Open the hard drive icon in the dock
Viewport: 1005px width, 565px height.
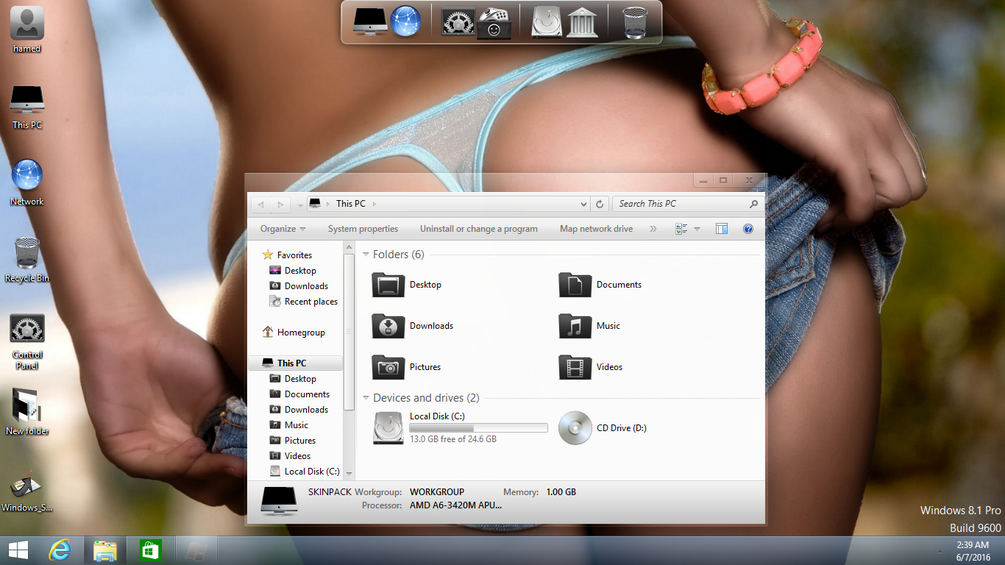click(x=546, y=22)
